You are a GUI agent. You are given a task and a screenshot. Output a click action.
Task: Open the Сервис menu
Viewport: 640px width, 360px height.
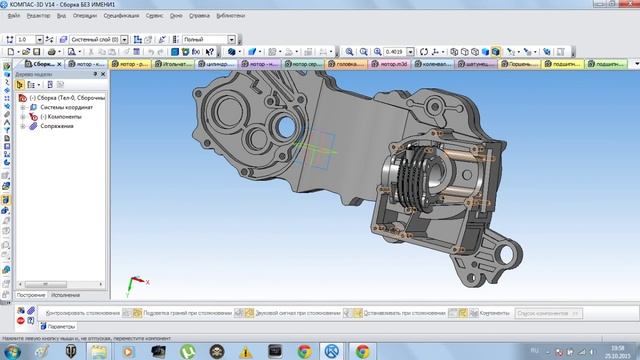click(x=154, y=16)
